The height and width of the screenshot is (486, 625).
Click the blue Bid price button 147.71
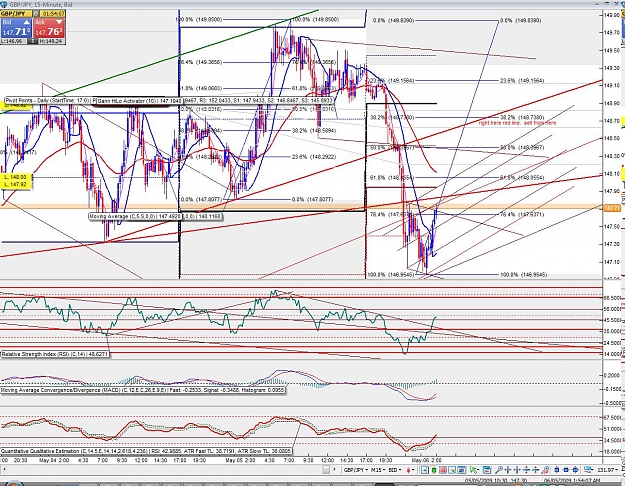pyautogui.click(x=16, y=28)
